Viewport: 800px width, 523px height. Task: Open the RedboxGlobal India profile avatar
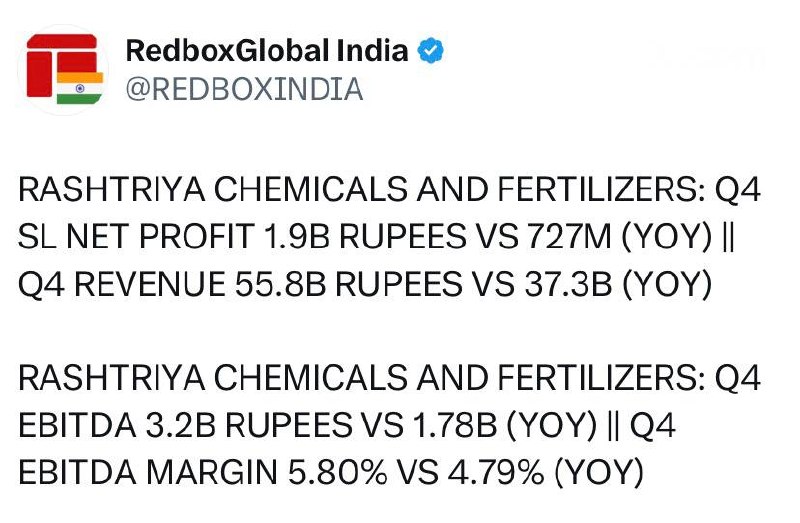(x=63, y=70)
